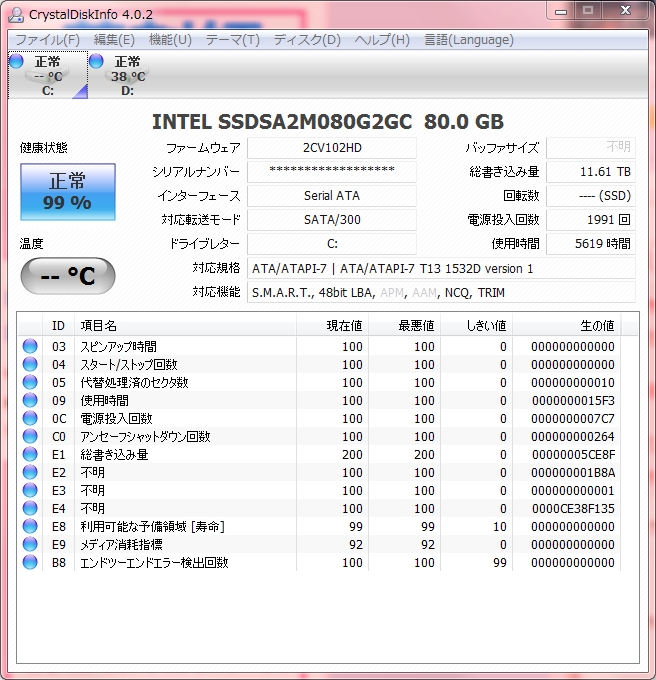Click the C: drive status orb
The width and height of the screenshot is (656, 680).
(16, 62)
